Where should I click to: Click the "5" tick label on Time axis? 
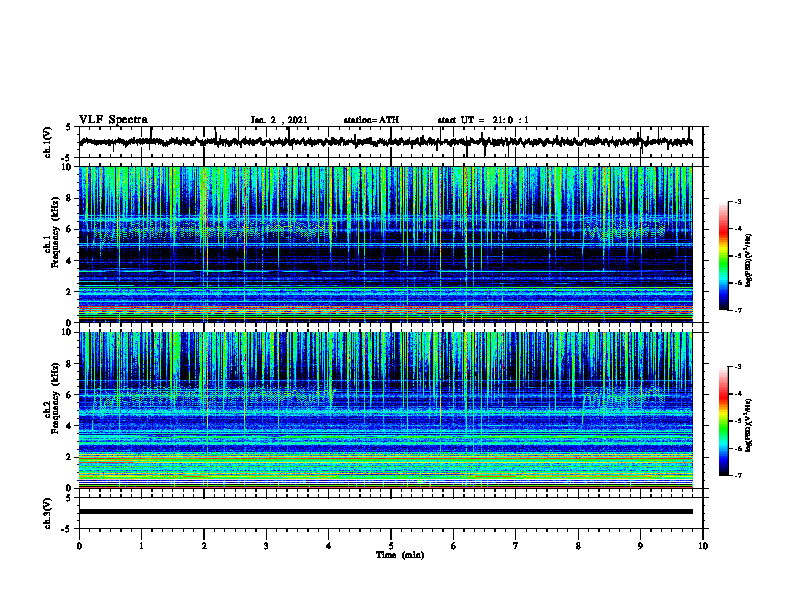pos(391,546)
